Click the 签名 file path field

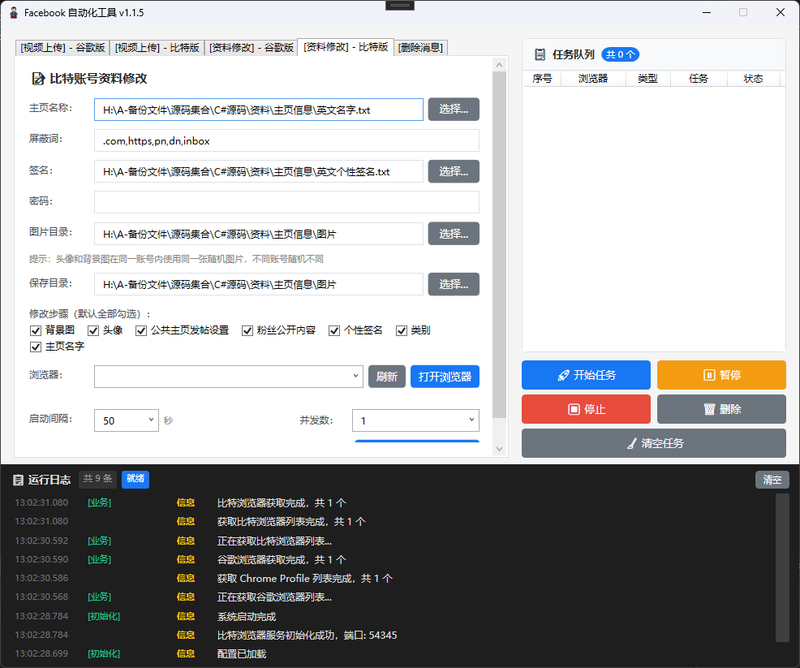259,171
